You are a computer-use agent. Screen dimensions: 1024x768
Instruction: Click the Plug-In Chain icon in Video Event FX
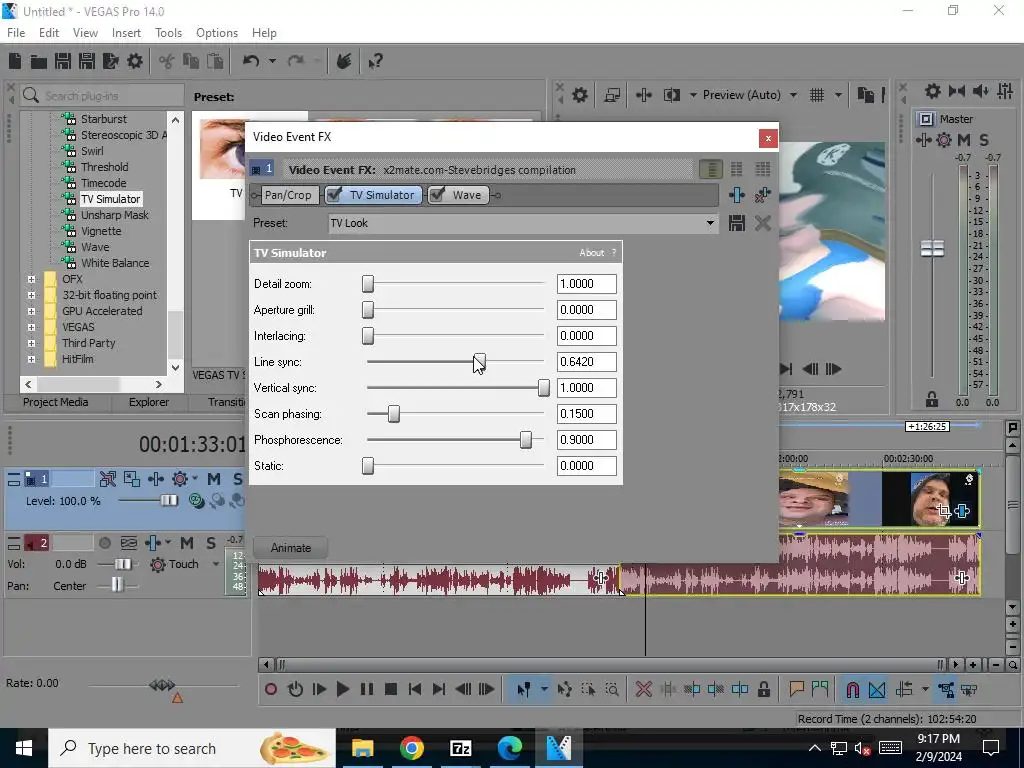[737, 195]
